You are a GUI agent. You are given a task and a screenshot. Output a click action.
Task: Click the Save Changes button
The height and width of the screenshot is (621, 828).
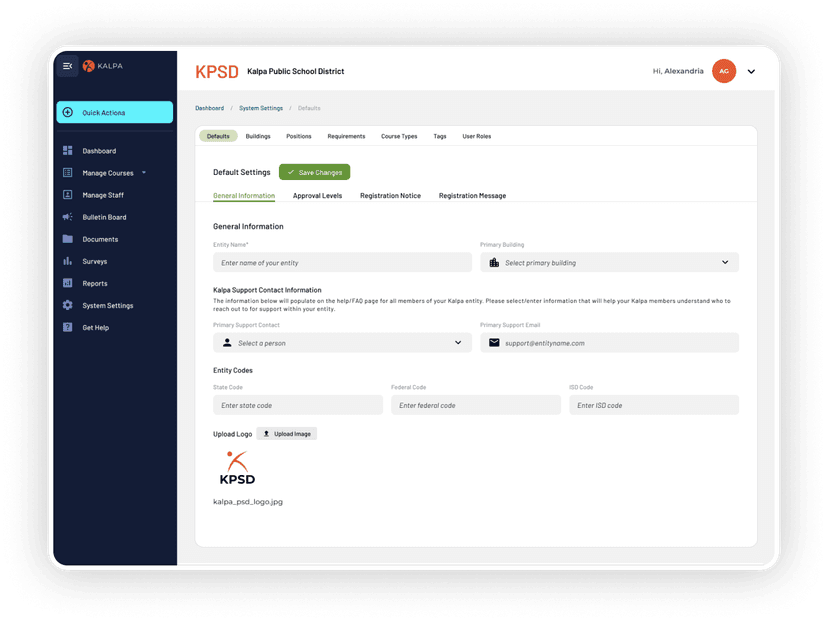(x=314, y=172)
